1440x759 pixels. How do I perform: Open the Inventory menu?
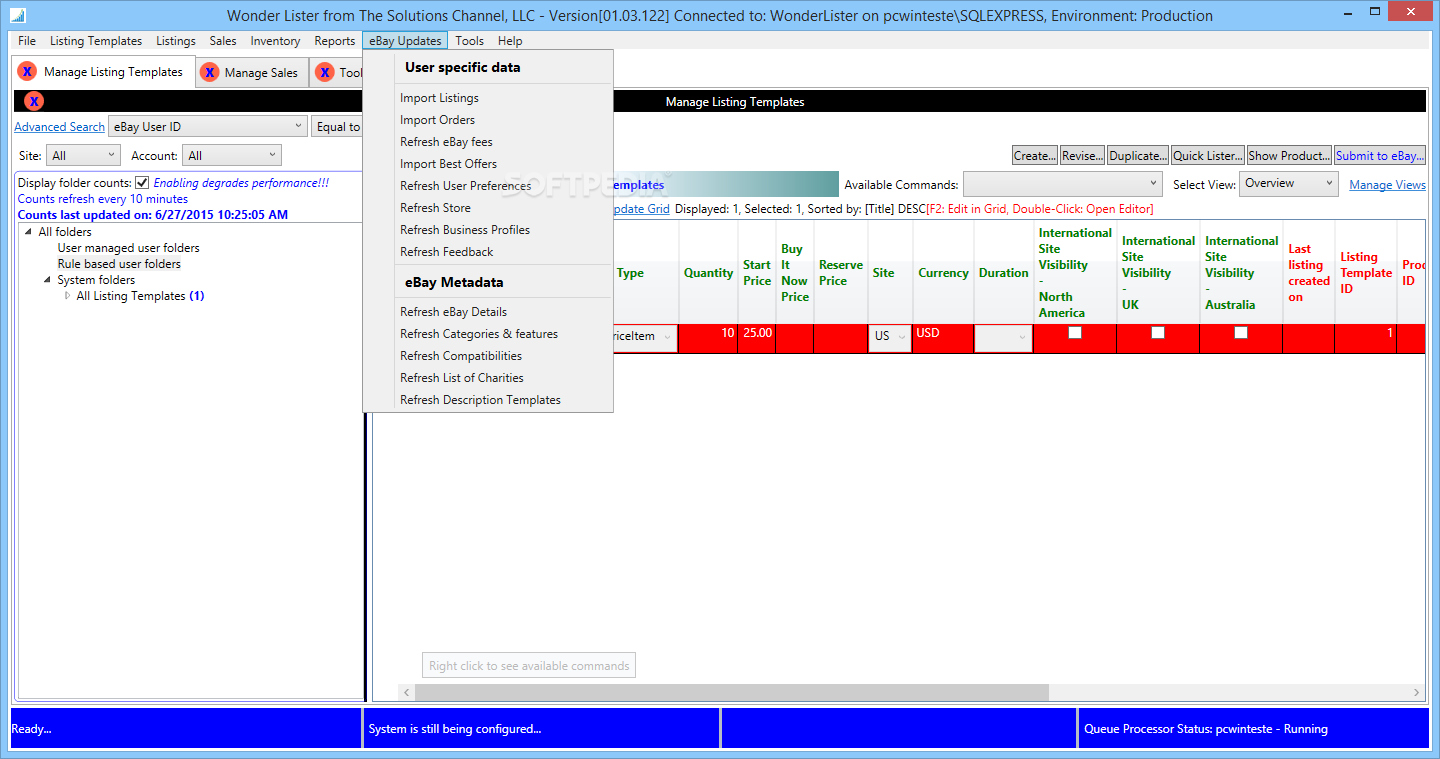coord(275,41)
